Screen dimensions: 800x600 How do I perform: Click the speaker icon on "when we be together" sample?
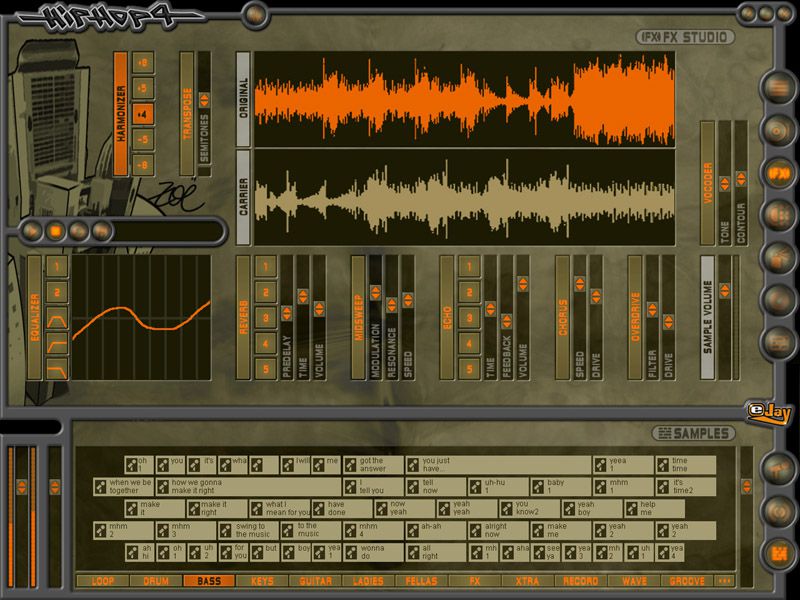(x=100, y=487)
